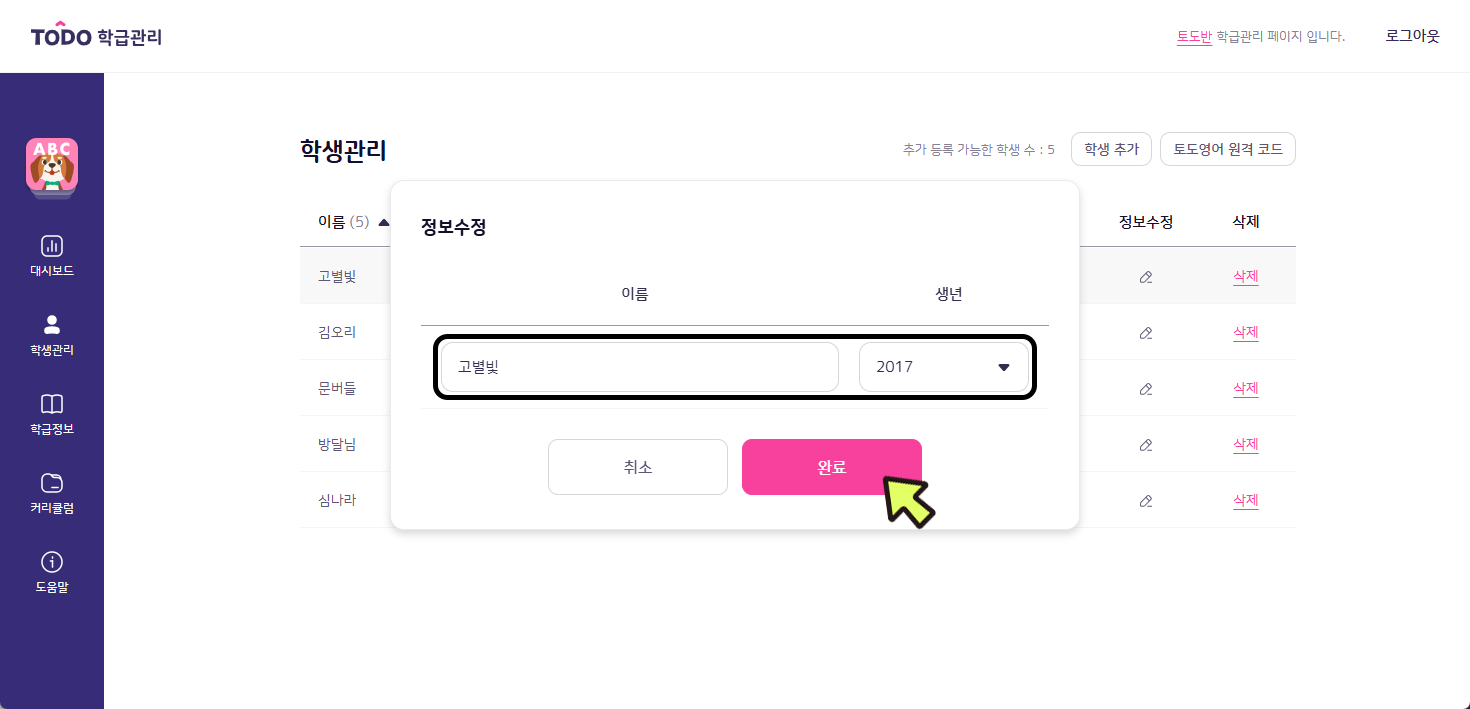Click the 로그아웃 link
Viewport: 1470px width, 709px height.
1412,36
